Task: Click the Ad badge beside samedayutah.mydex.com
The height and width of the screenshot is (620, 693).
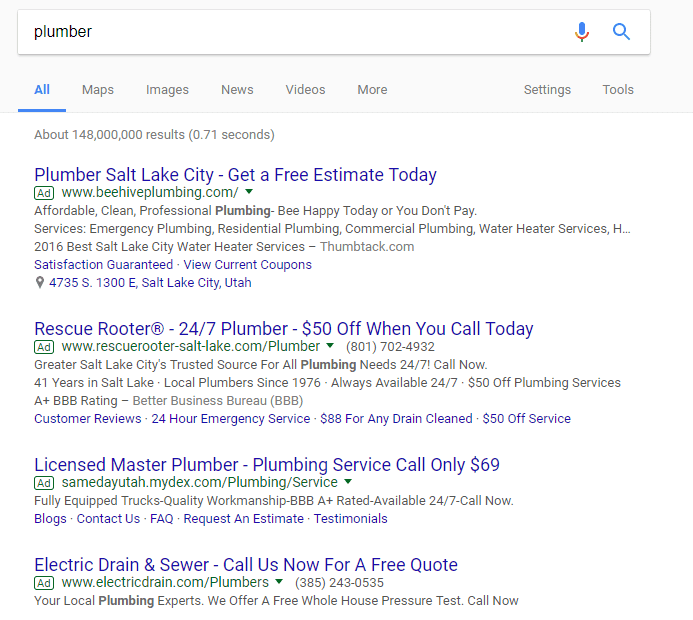Action: point(44,483)
